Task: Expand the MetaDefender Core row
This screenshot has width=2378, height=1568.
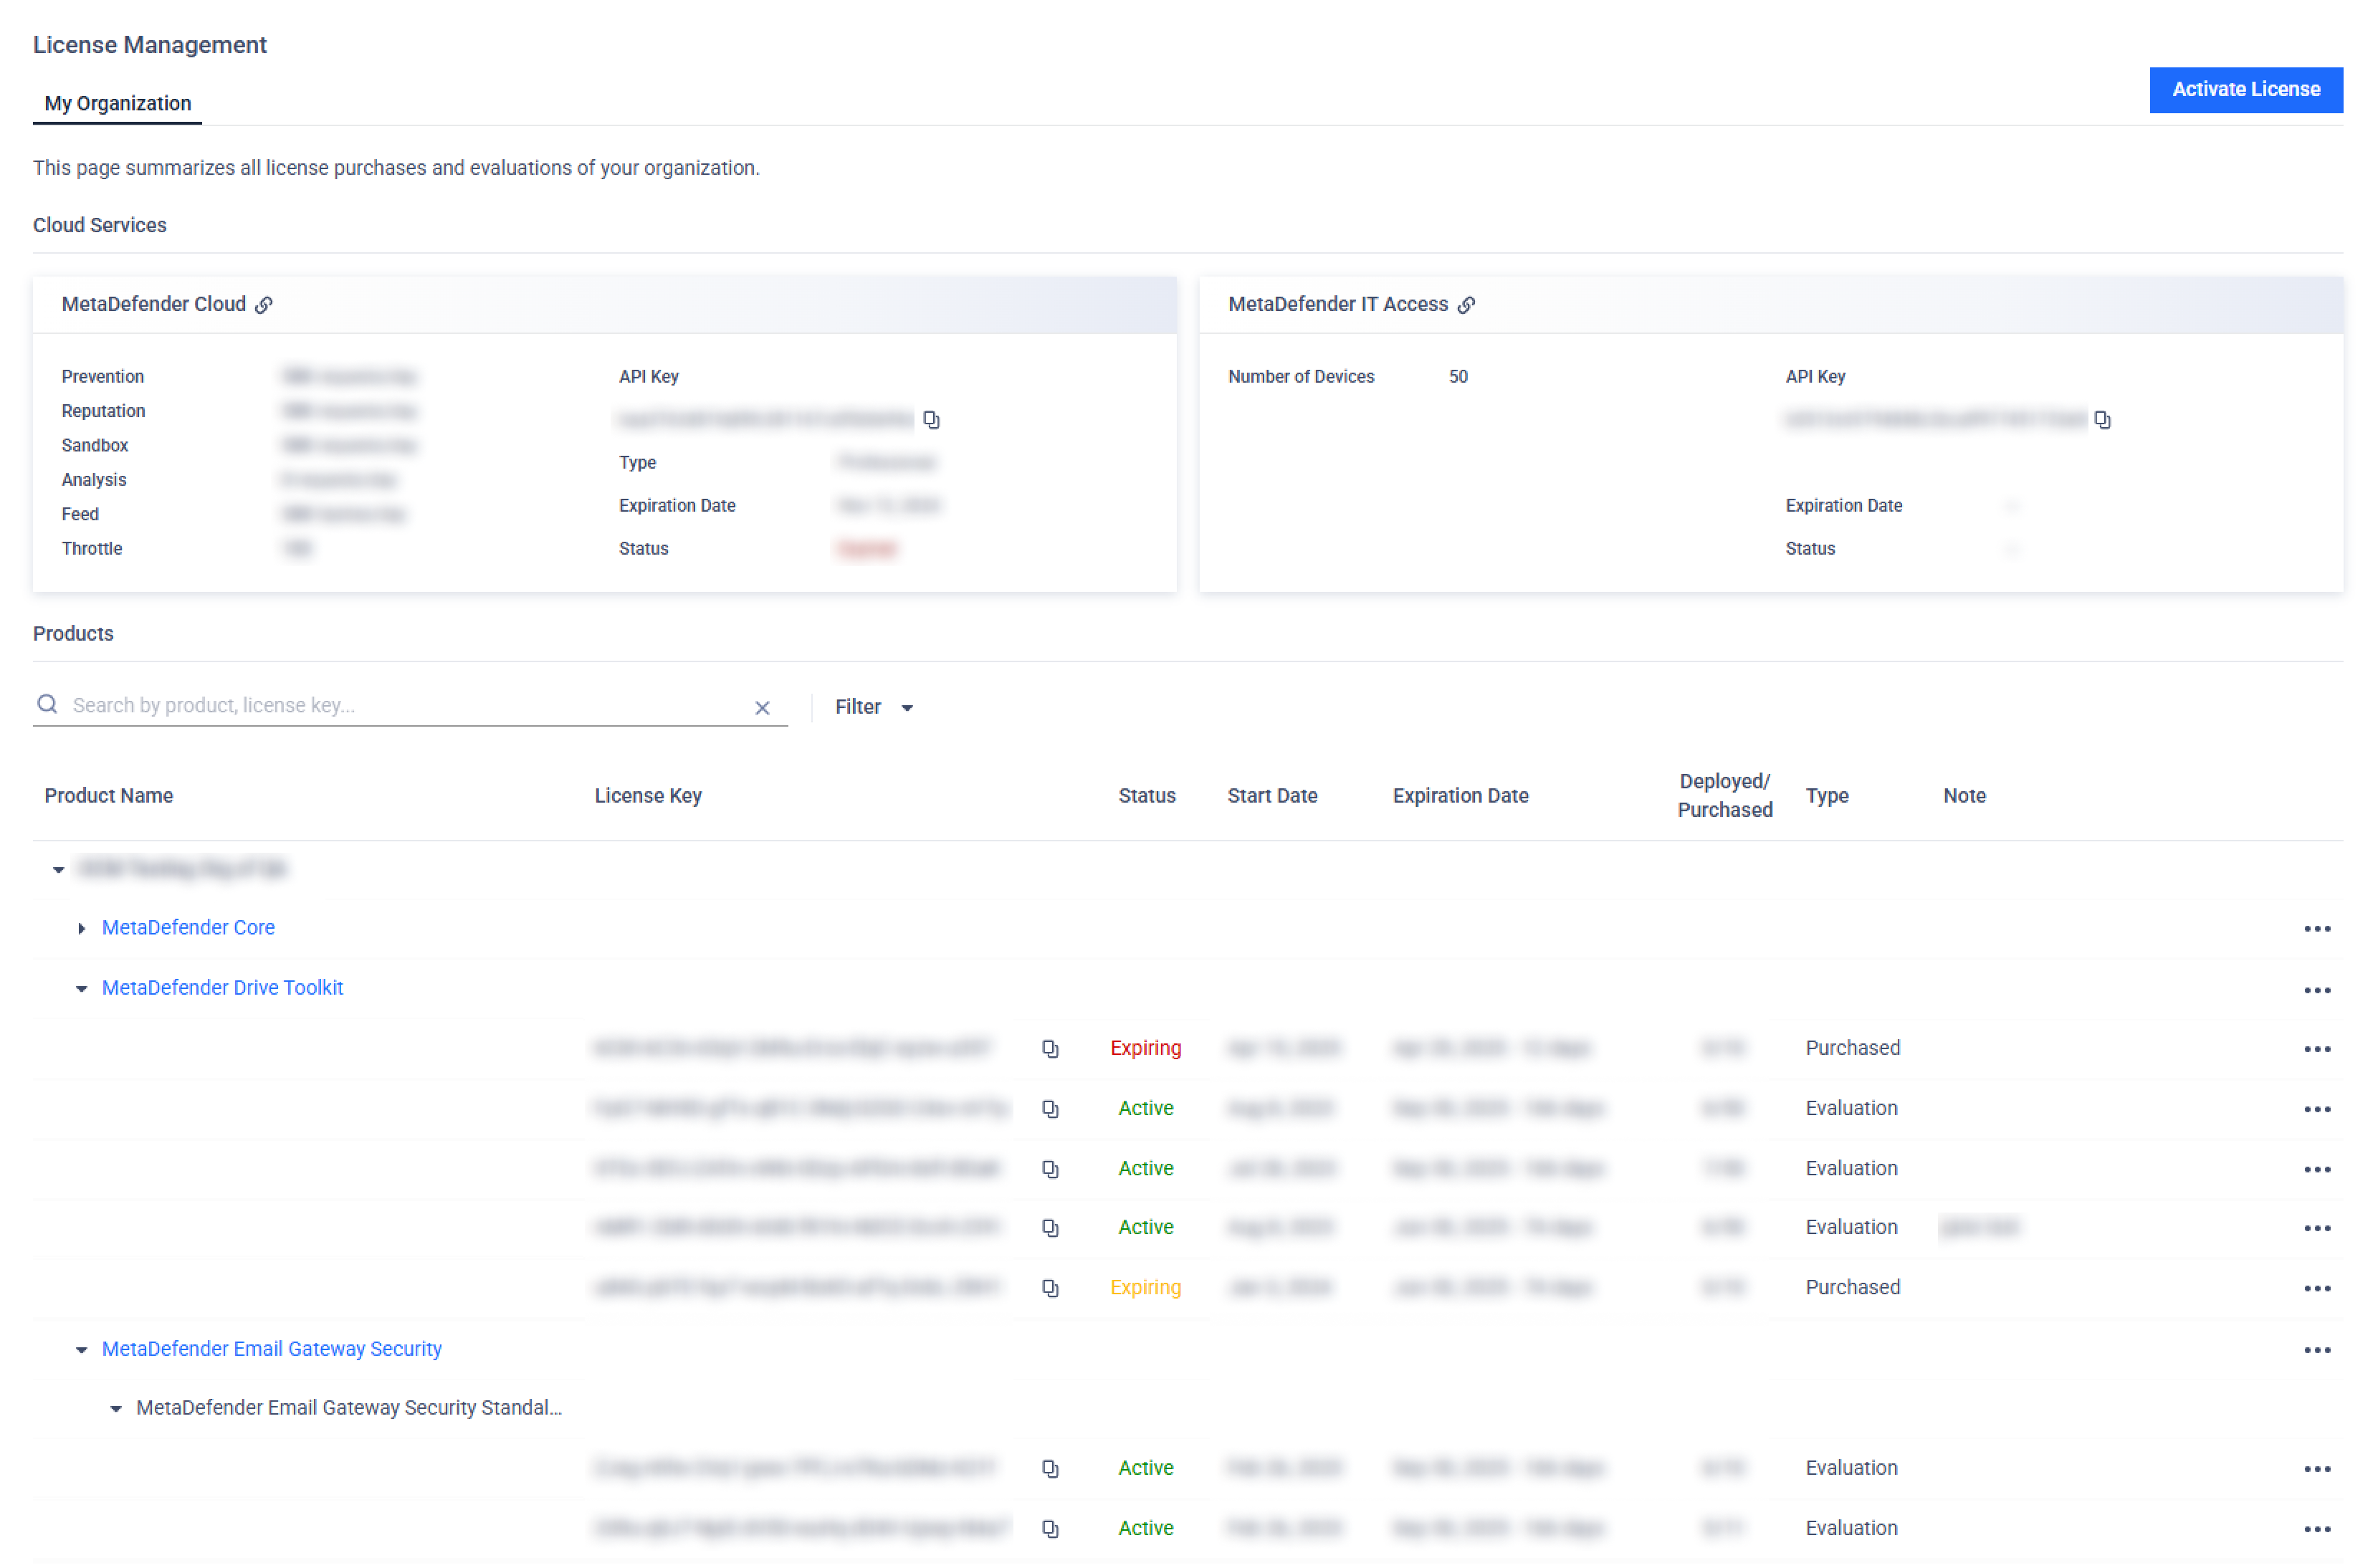Action: (82, 929)
